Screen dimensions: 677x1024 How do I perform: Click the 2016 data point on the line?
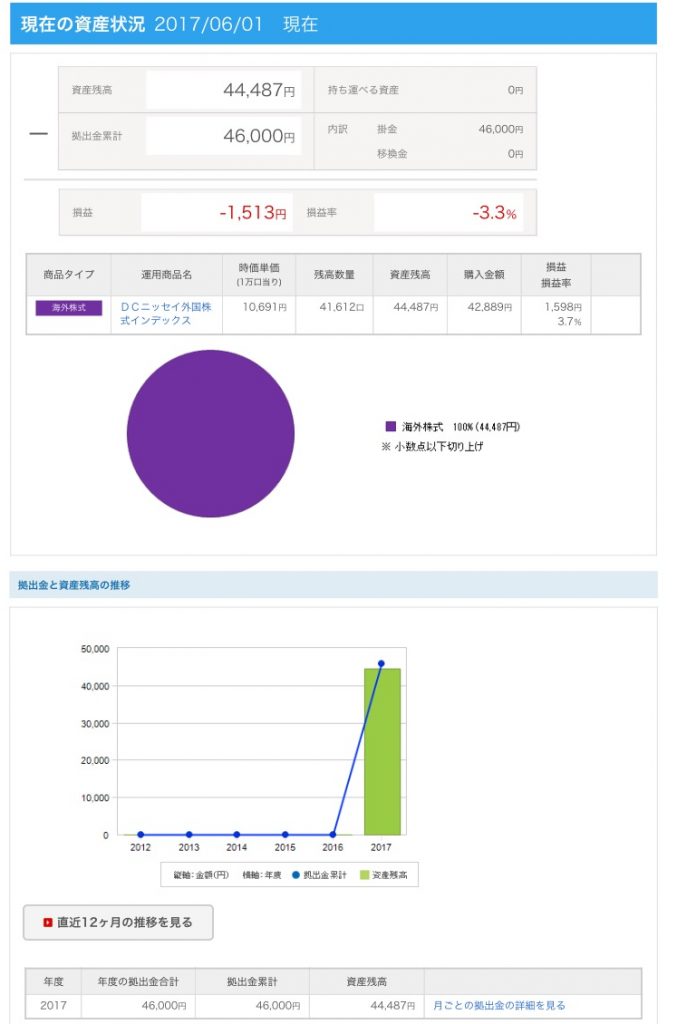click(333, 835)
